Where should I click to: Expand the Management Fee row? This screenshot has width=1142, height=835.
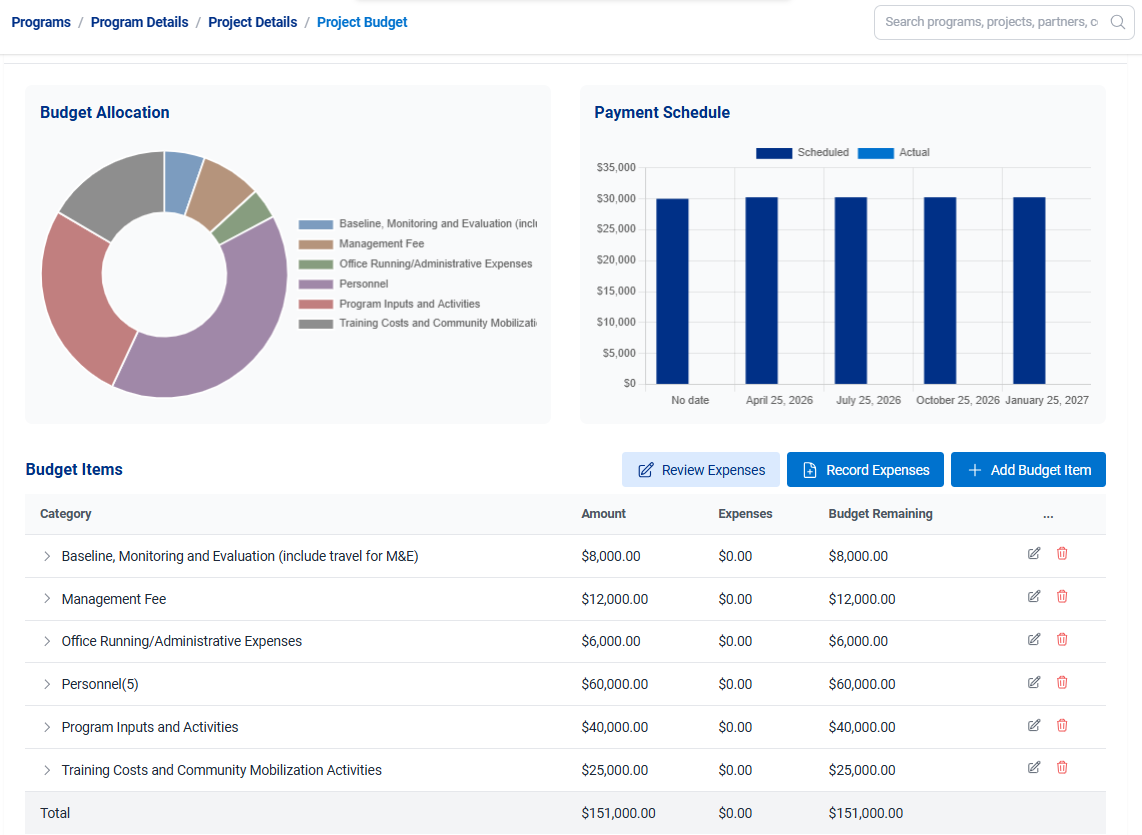(47, 599)
